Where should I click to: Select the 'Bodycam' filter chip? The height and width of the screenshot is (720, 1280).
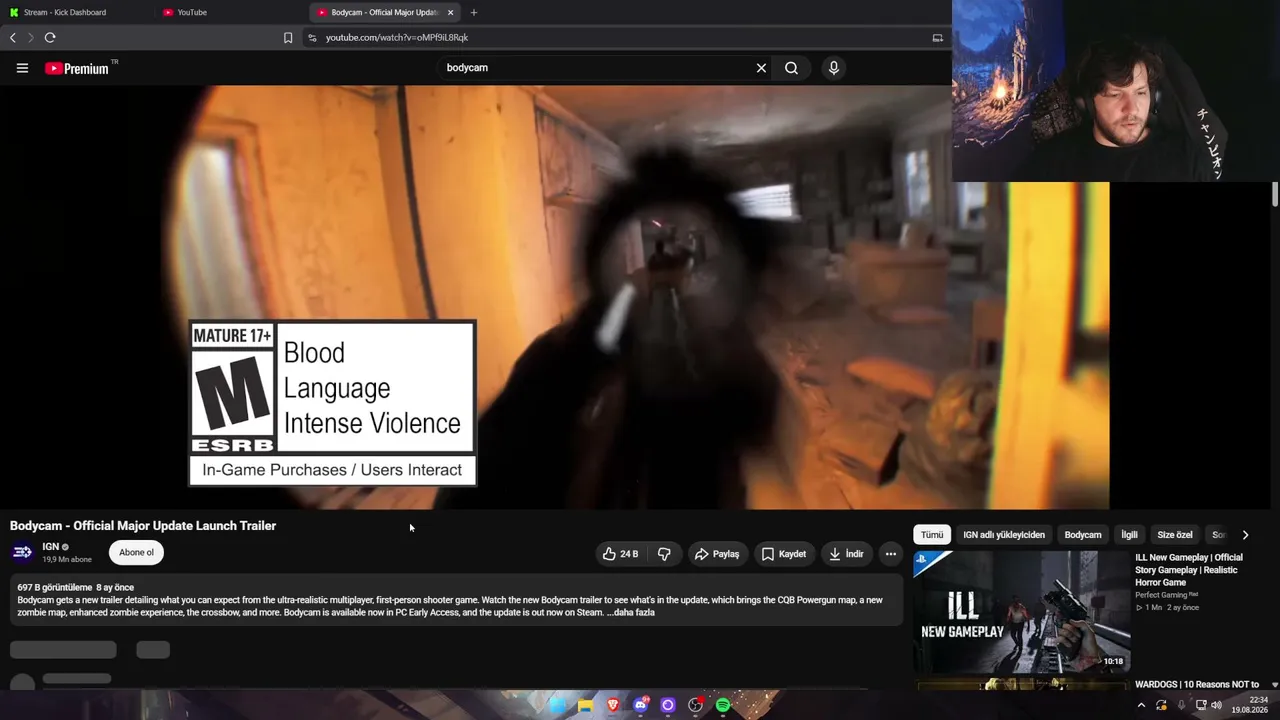pyautogui.click(x=1083, y=535)
